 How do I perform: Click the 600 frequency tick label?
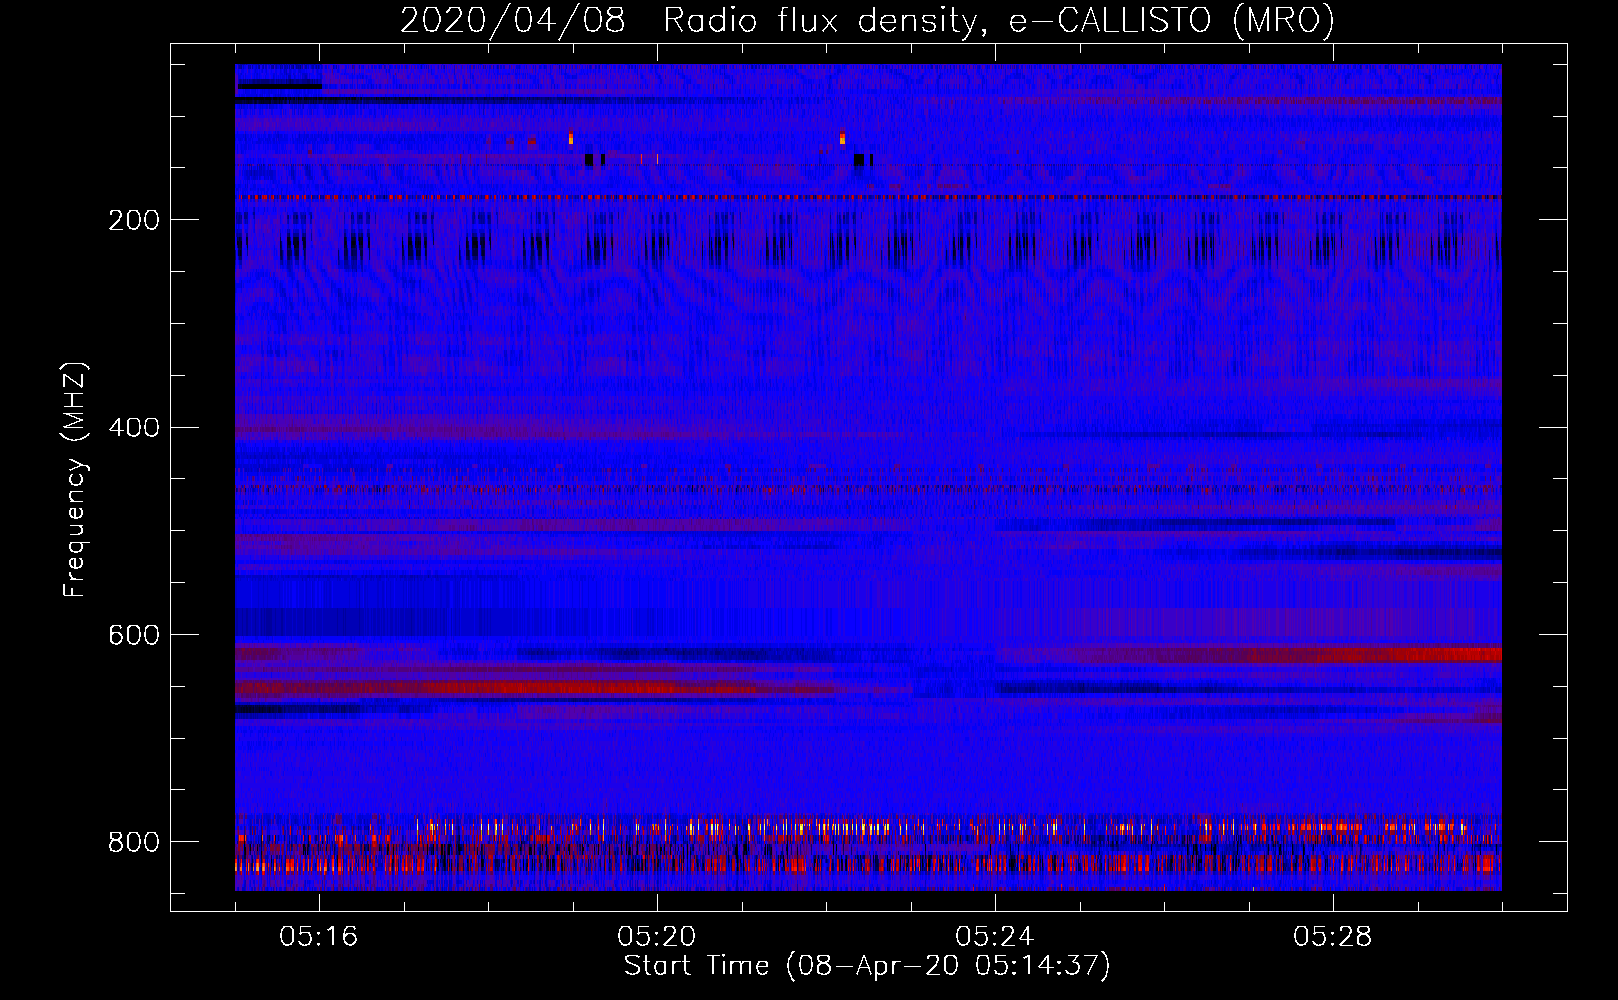(x=133, y=635)
